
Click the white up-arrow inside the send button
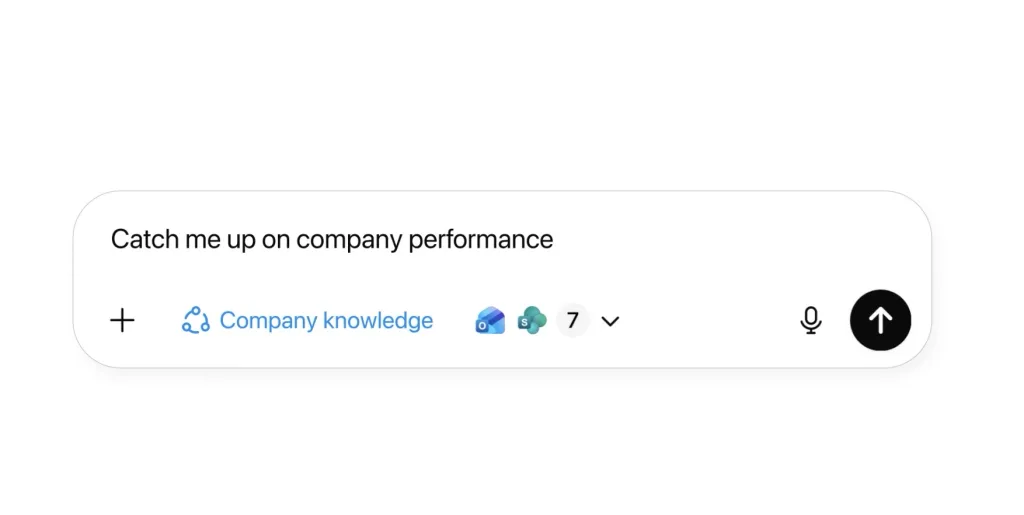pyautogui.click(x=880, y=320)
